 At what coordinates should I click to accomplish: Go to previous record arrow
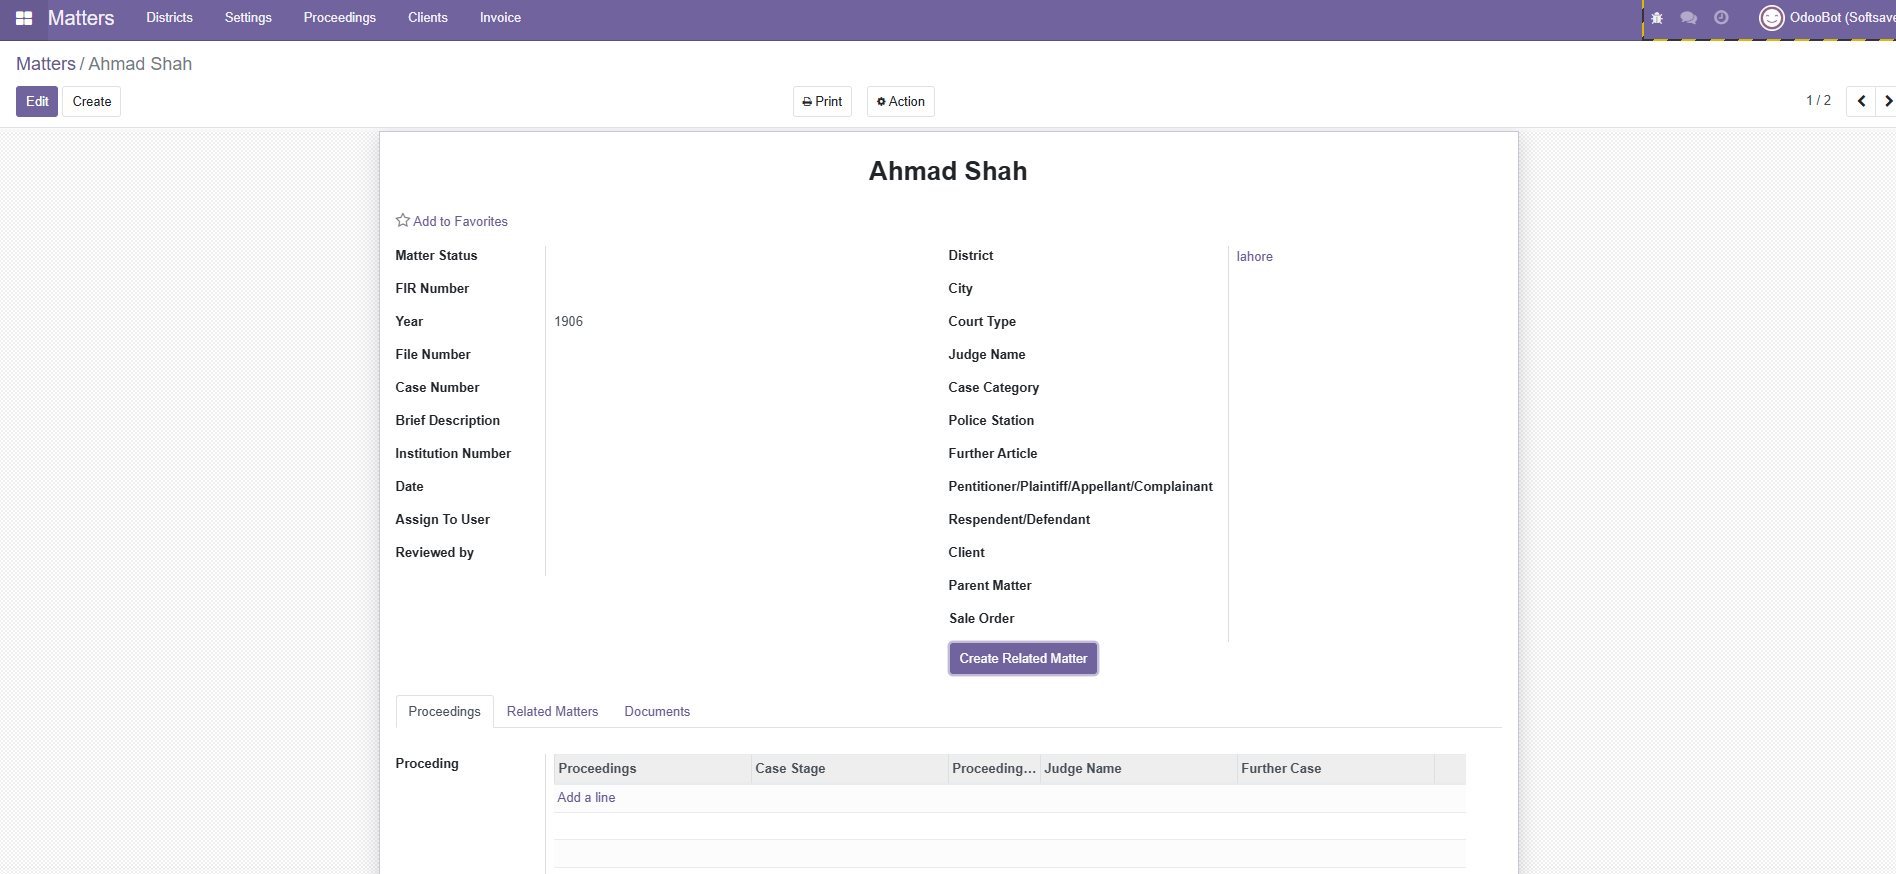pos(1861,101)
